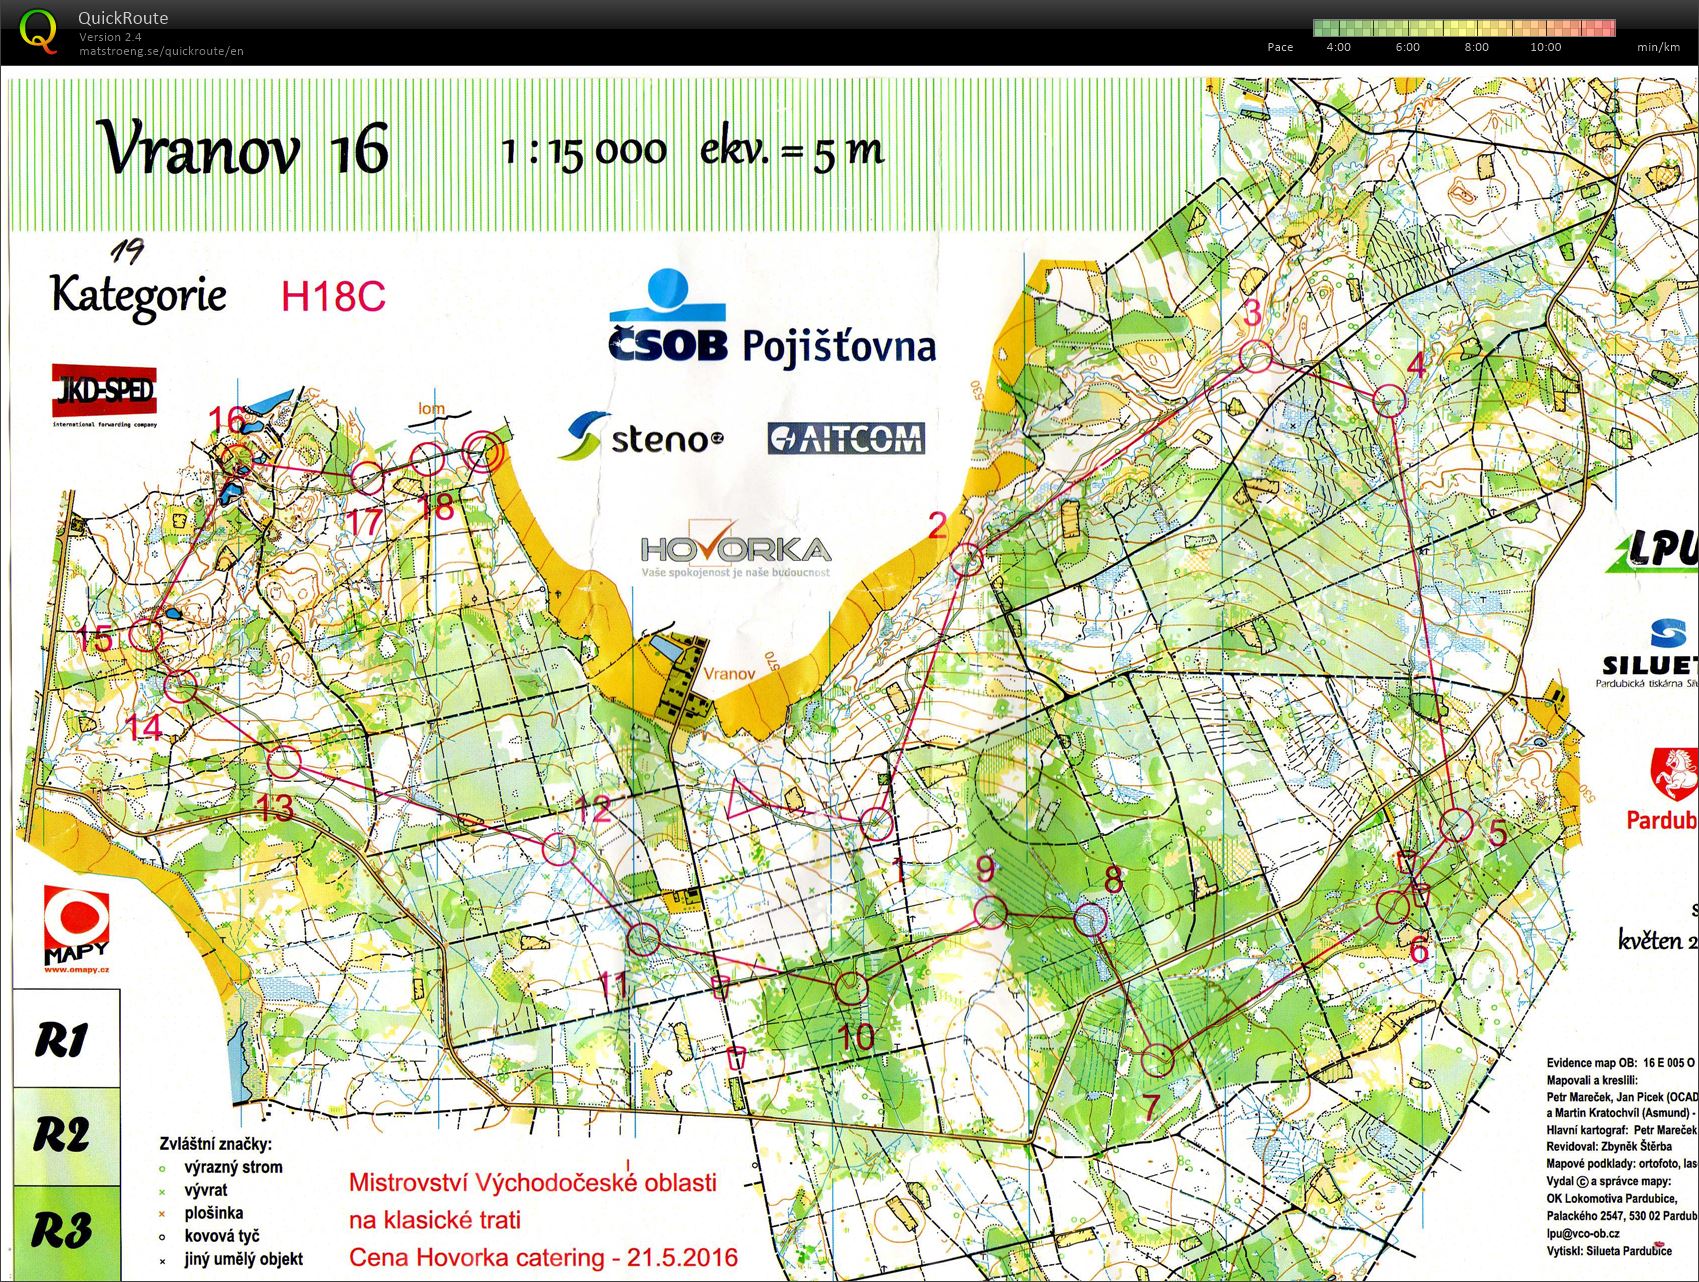Click control circle 5 on the map
The image size is (1699, 1282).
[x=1457, y=826]
